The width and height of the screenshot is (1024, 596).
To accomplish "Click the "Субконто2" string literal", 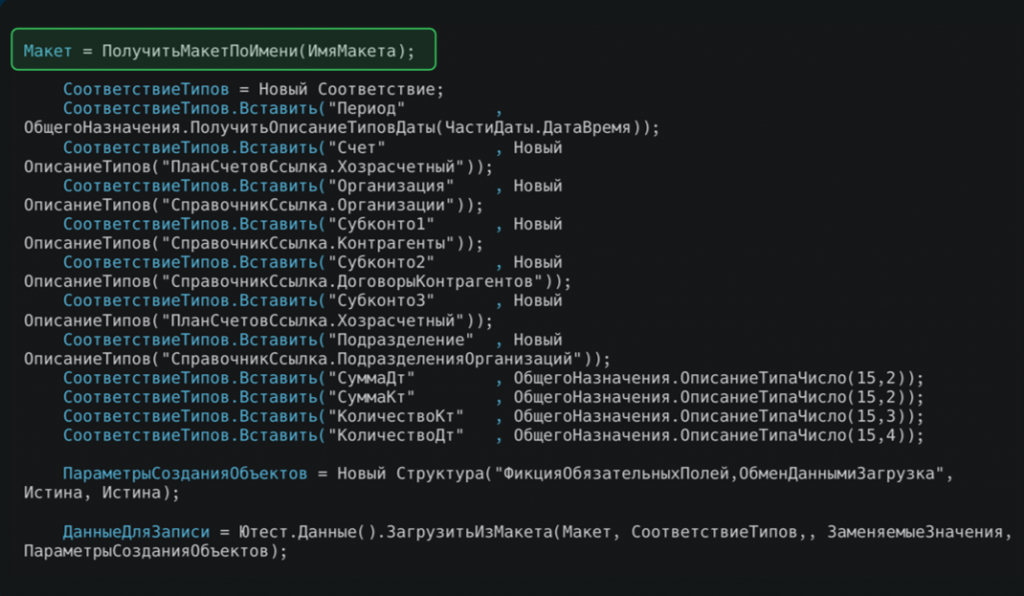I will 381,262.
